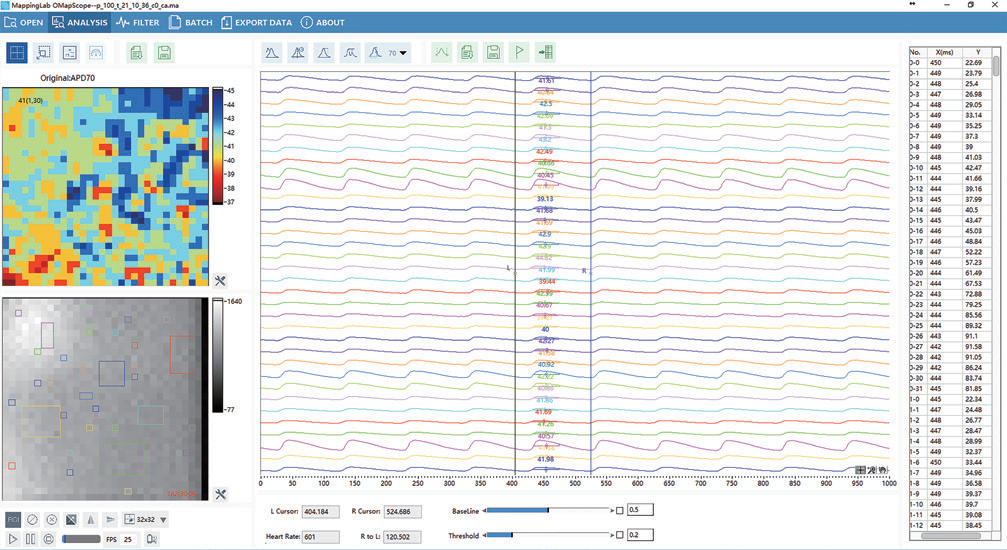
Task: Click the region selection tool icon
Action: tap(44, 53)
